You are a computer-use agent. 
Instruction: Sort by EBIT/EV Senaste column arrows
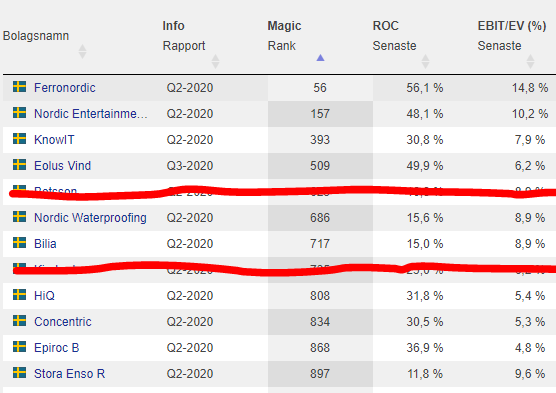[x=530, y=61]
